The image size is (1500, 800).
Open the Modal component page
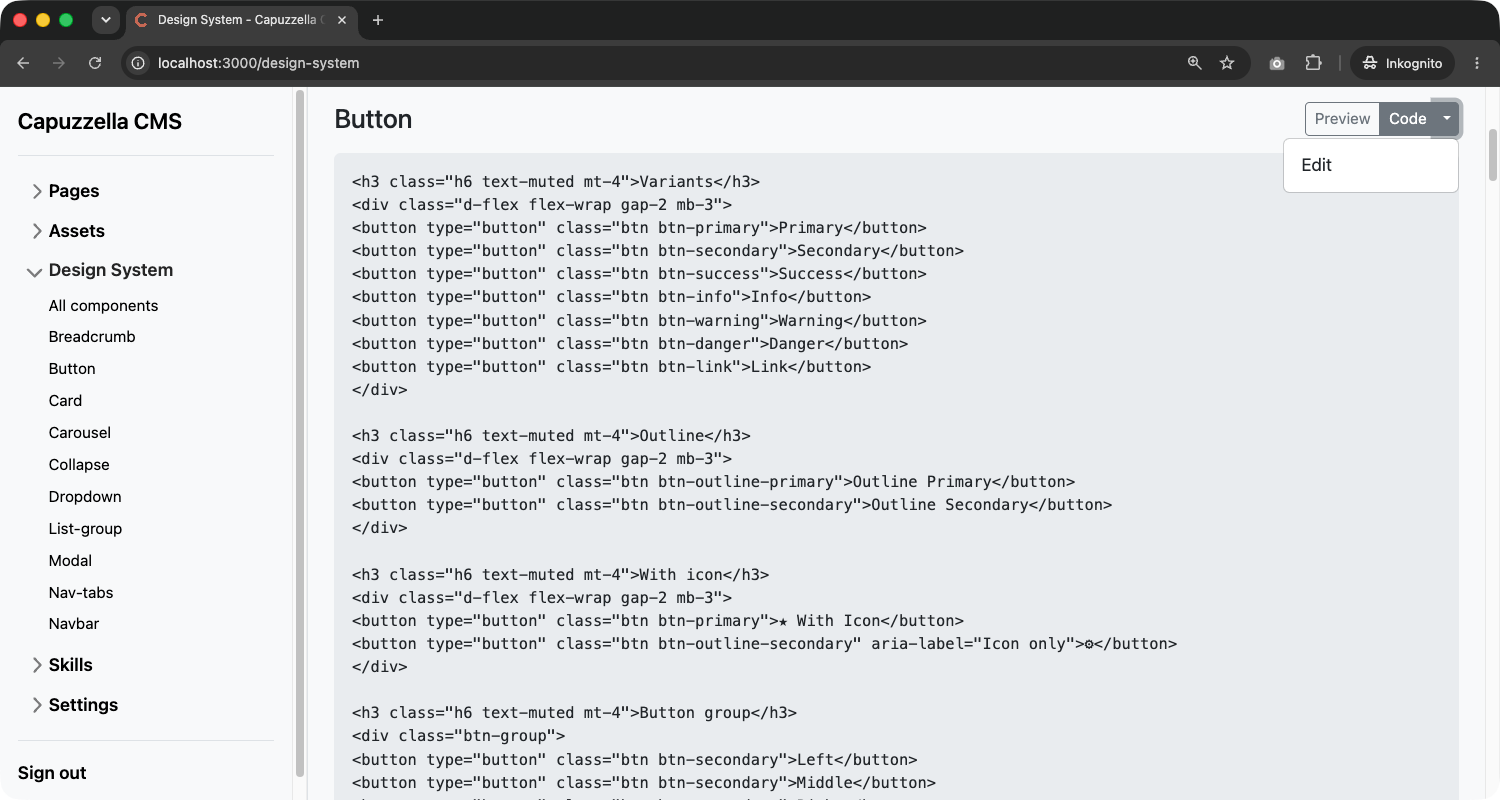[x=70, y=561]
